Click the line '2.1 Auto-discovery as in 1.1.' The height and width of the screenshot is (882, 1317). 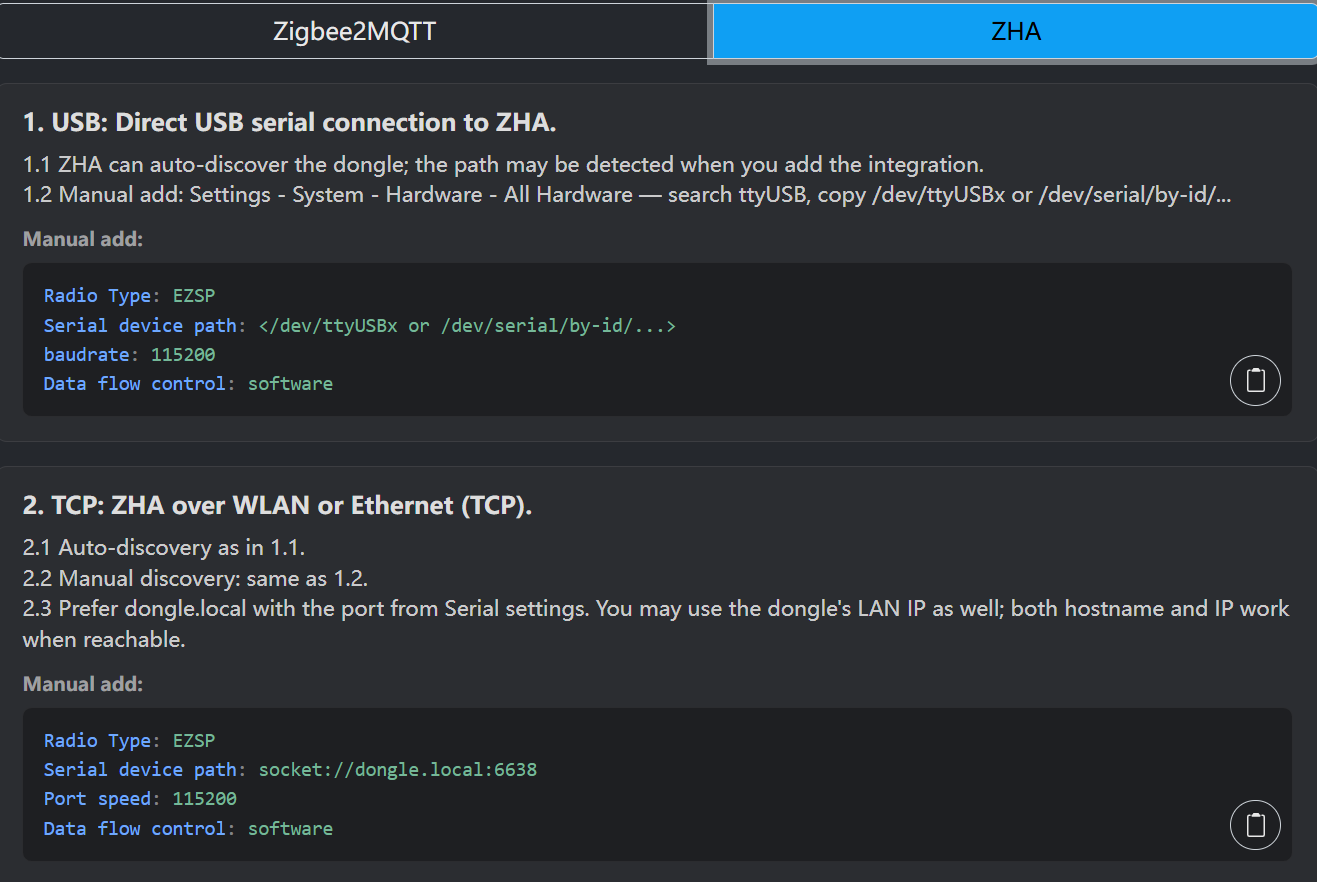click(164, 548)
